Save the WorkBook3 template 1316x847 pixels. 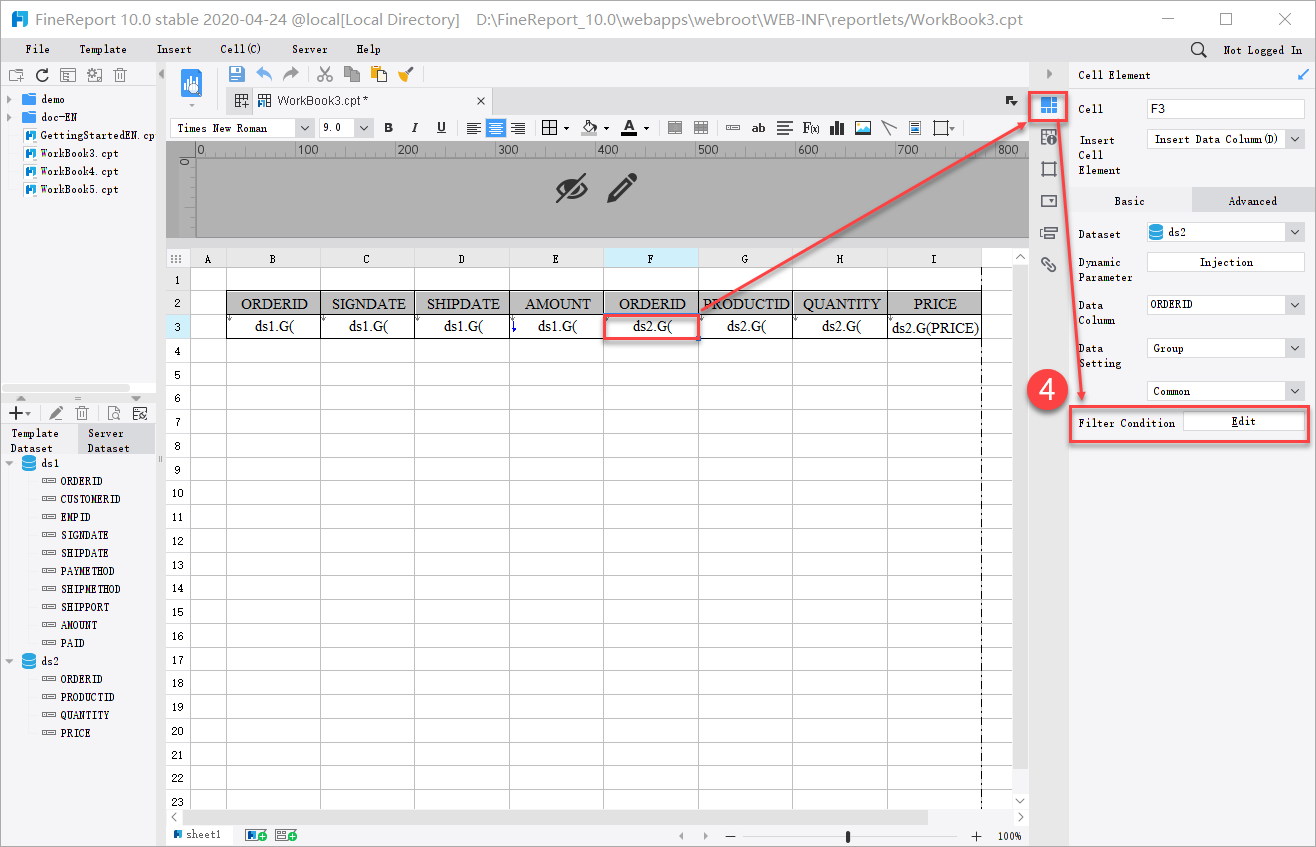click(x=236, y=73)
